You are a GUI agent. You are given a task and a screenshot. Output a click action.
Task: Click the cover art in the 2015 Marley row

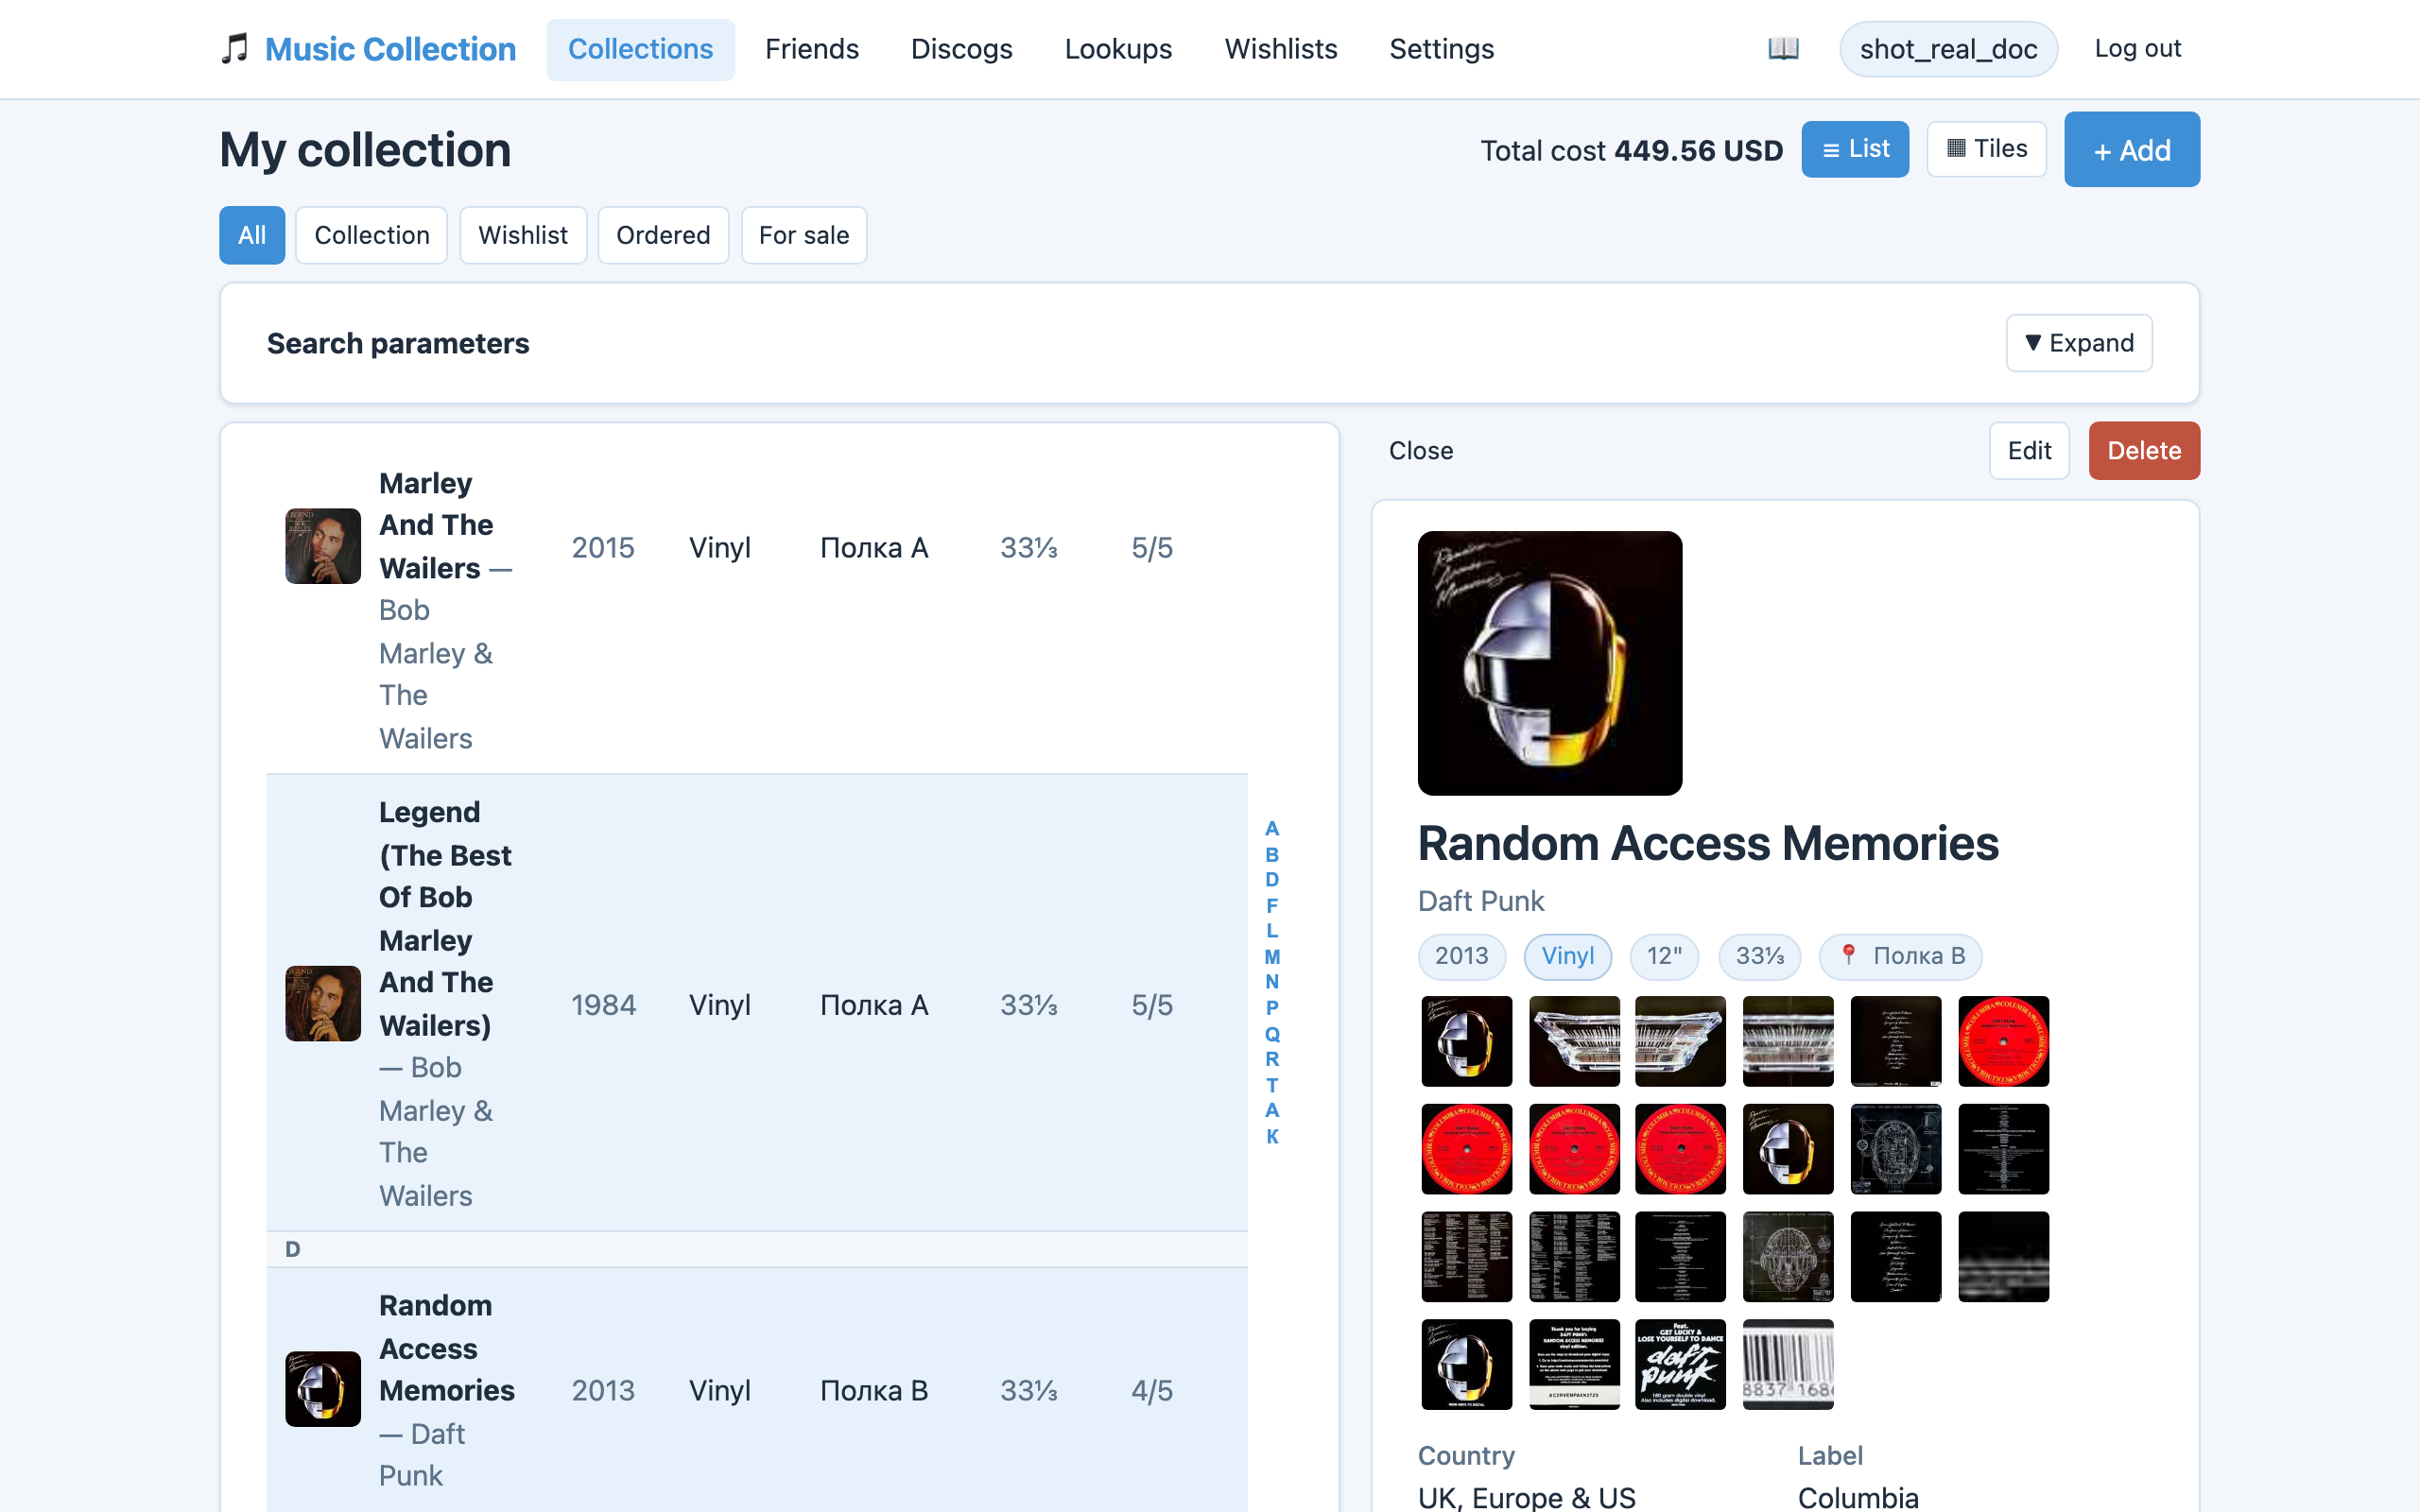[323, 546]
